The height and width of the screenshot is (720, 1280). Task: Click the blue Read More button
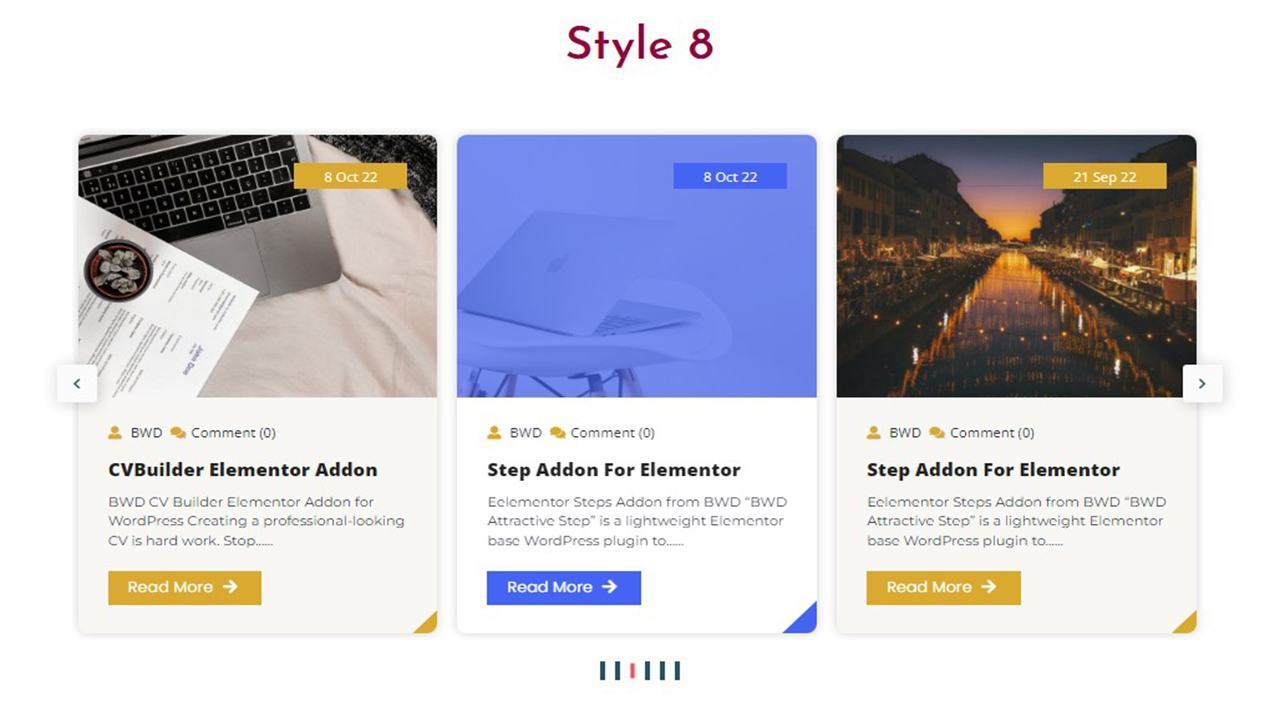click(x=564, y=588)
